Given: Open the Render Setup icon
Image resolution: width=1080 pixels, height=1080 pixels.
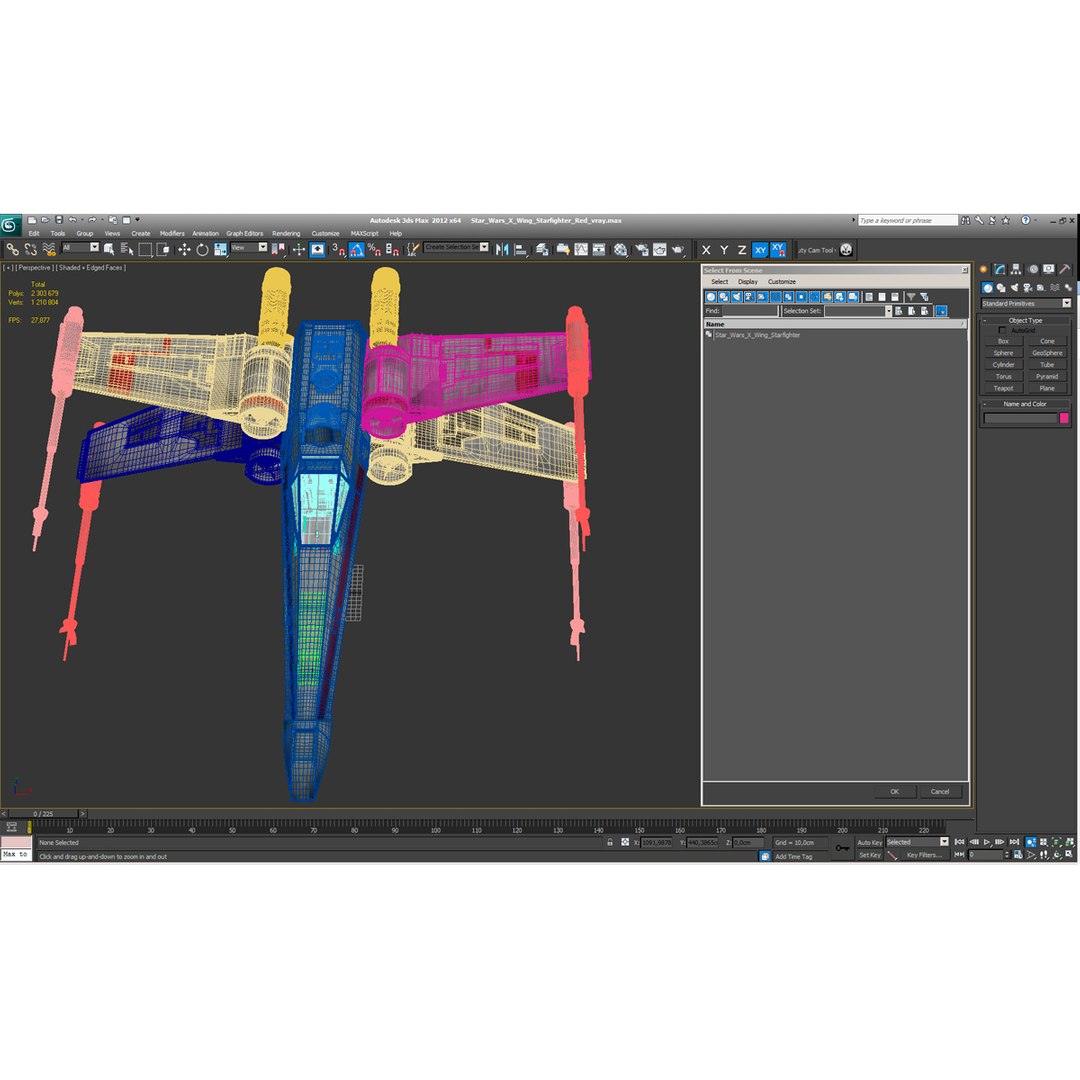Looking at the screenshot, I should point(641,249).
